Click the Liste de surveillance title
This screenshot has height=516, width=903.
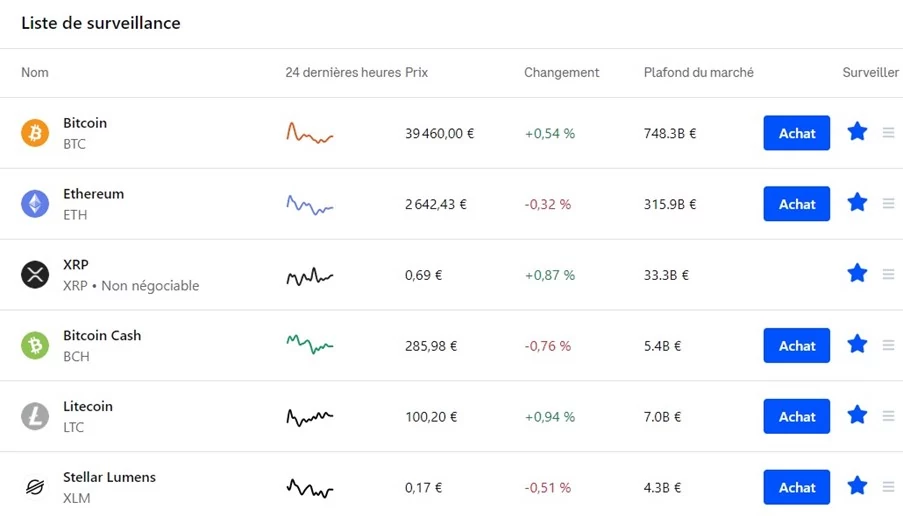[101, 23]
